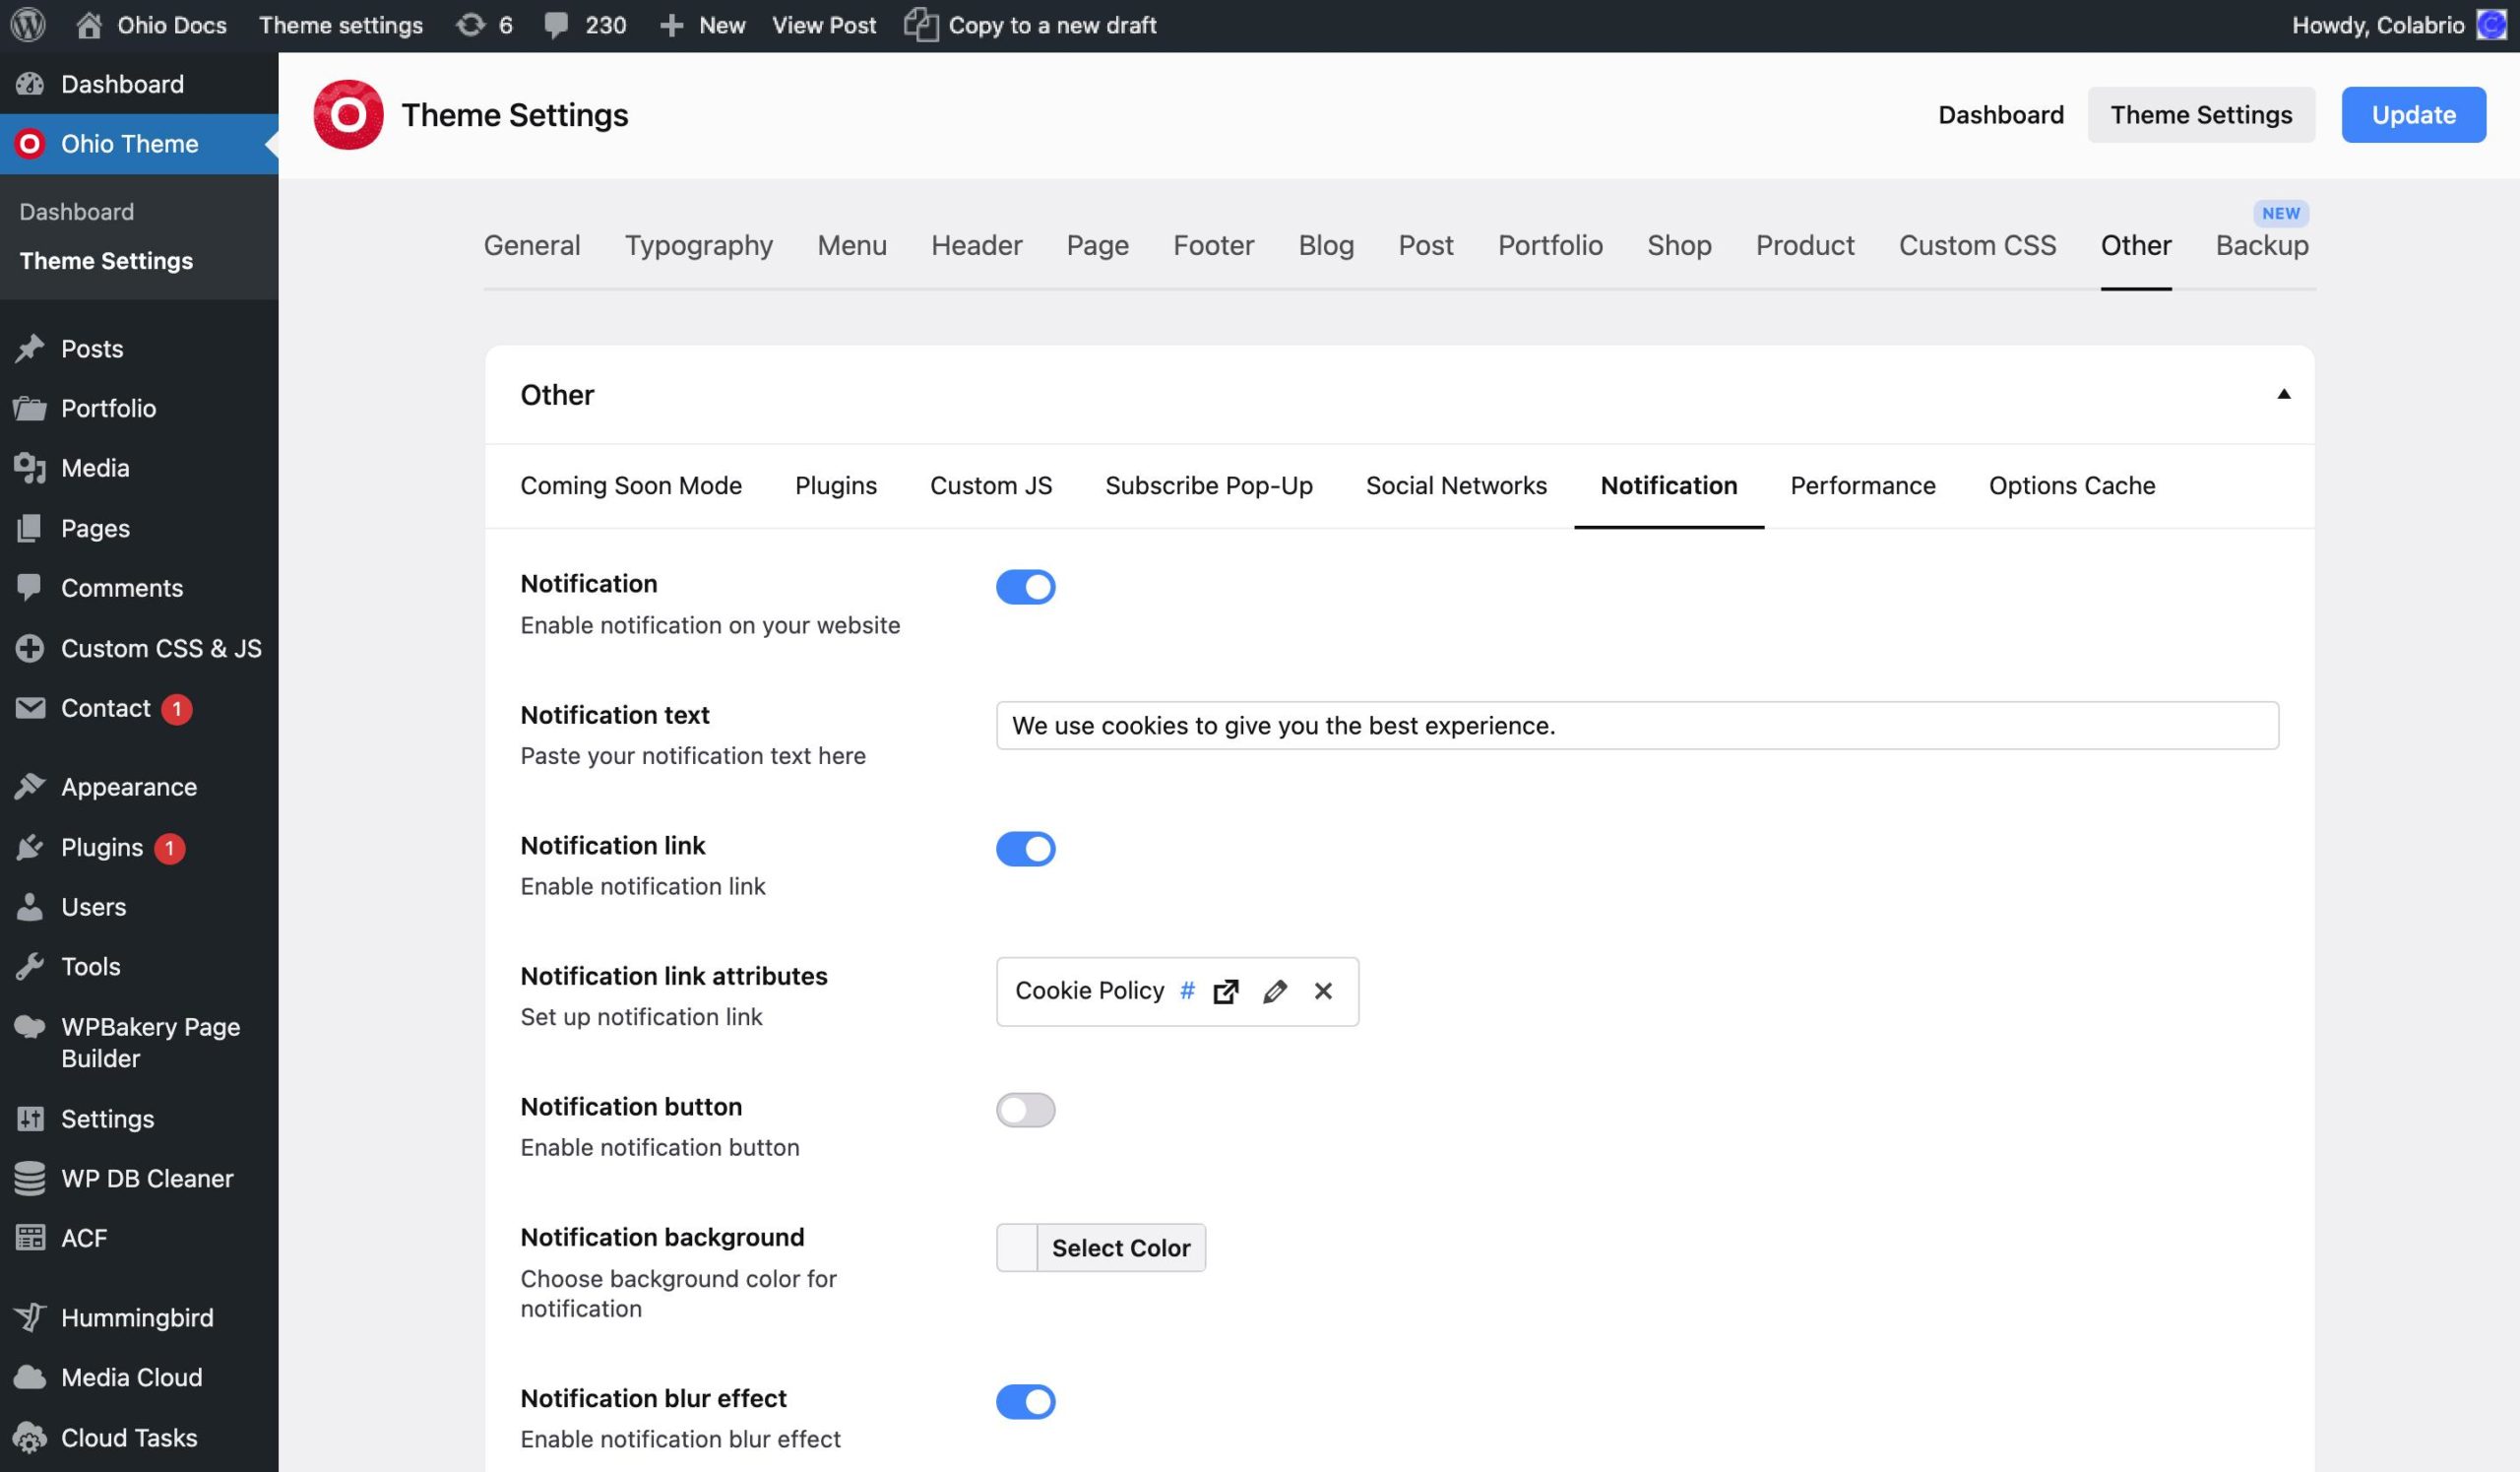The image size is (2520, 1472).
Task: Open Media Cloud sidebar item
Action: pos(139,1378)
